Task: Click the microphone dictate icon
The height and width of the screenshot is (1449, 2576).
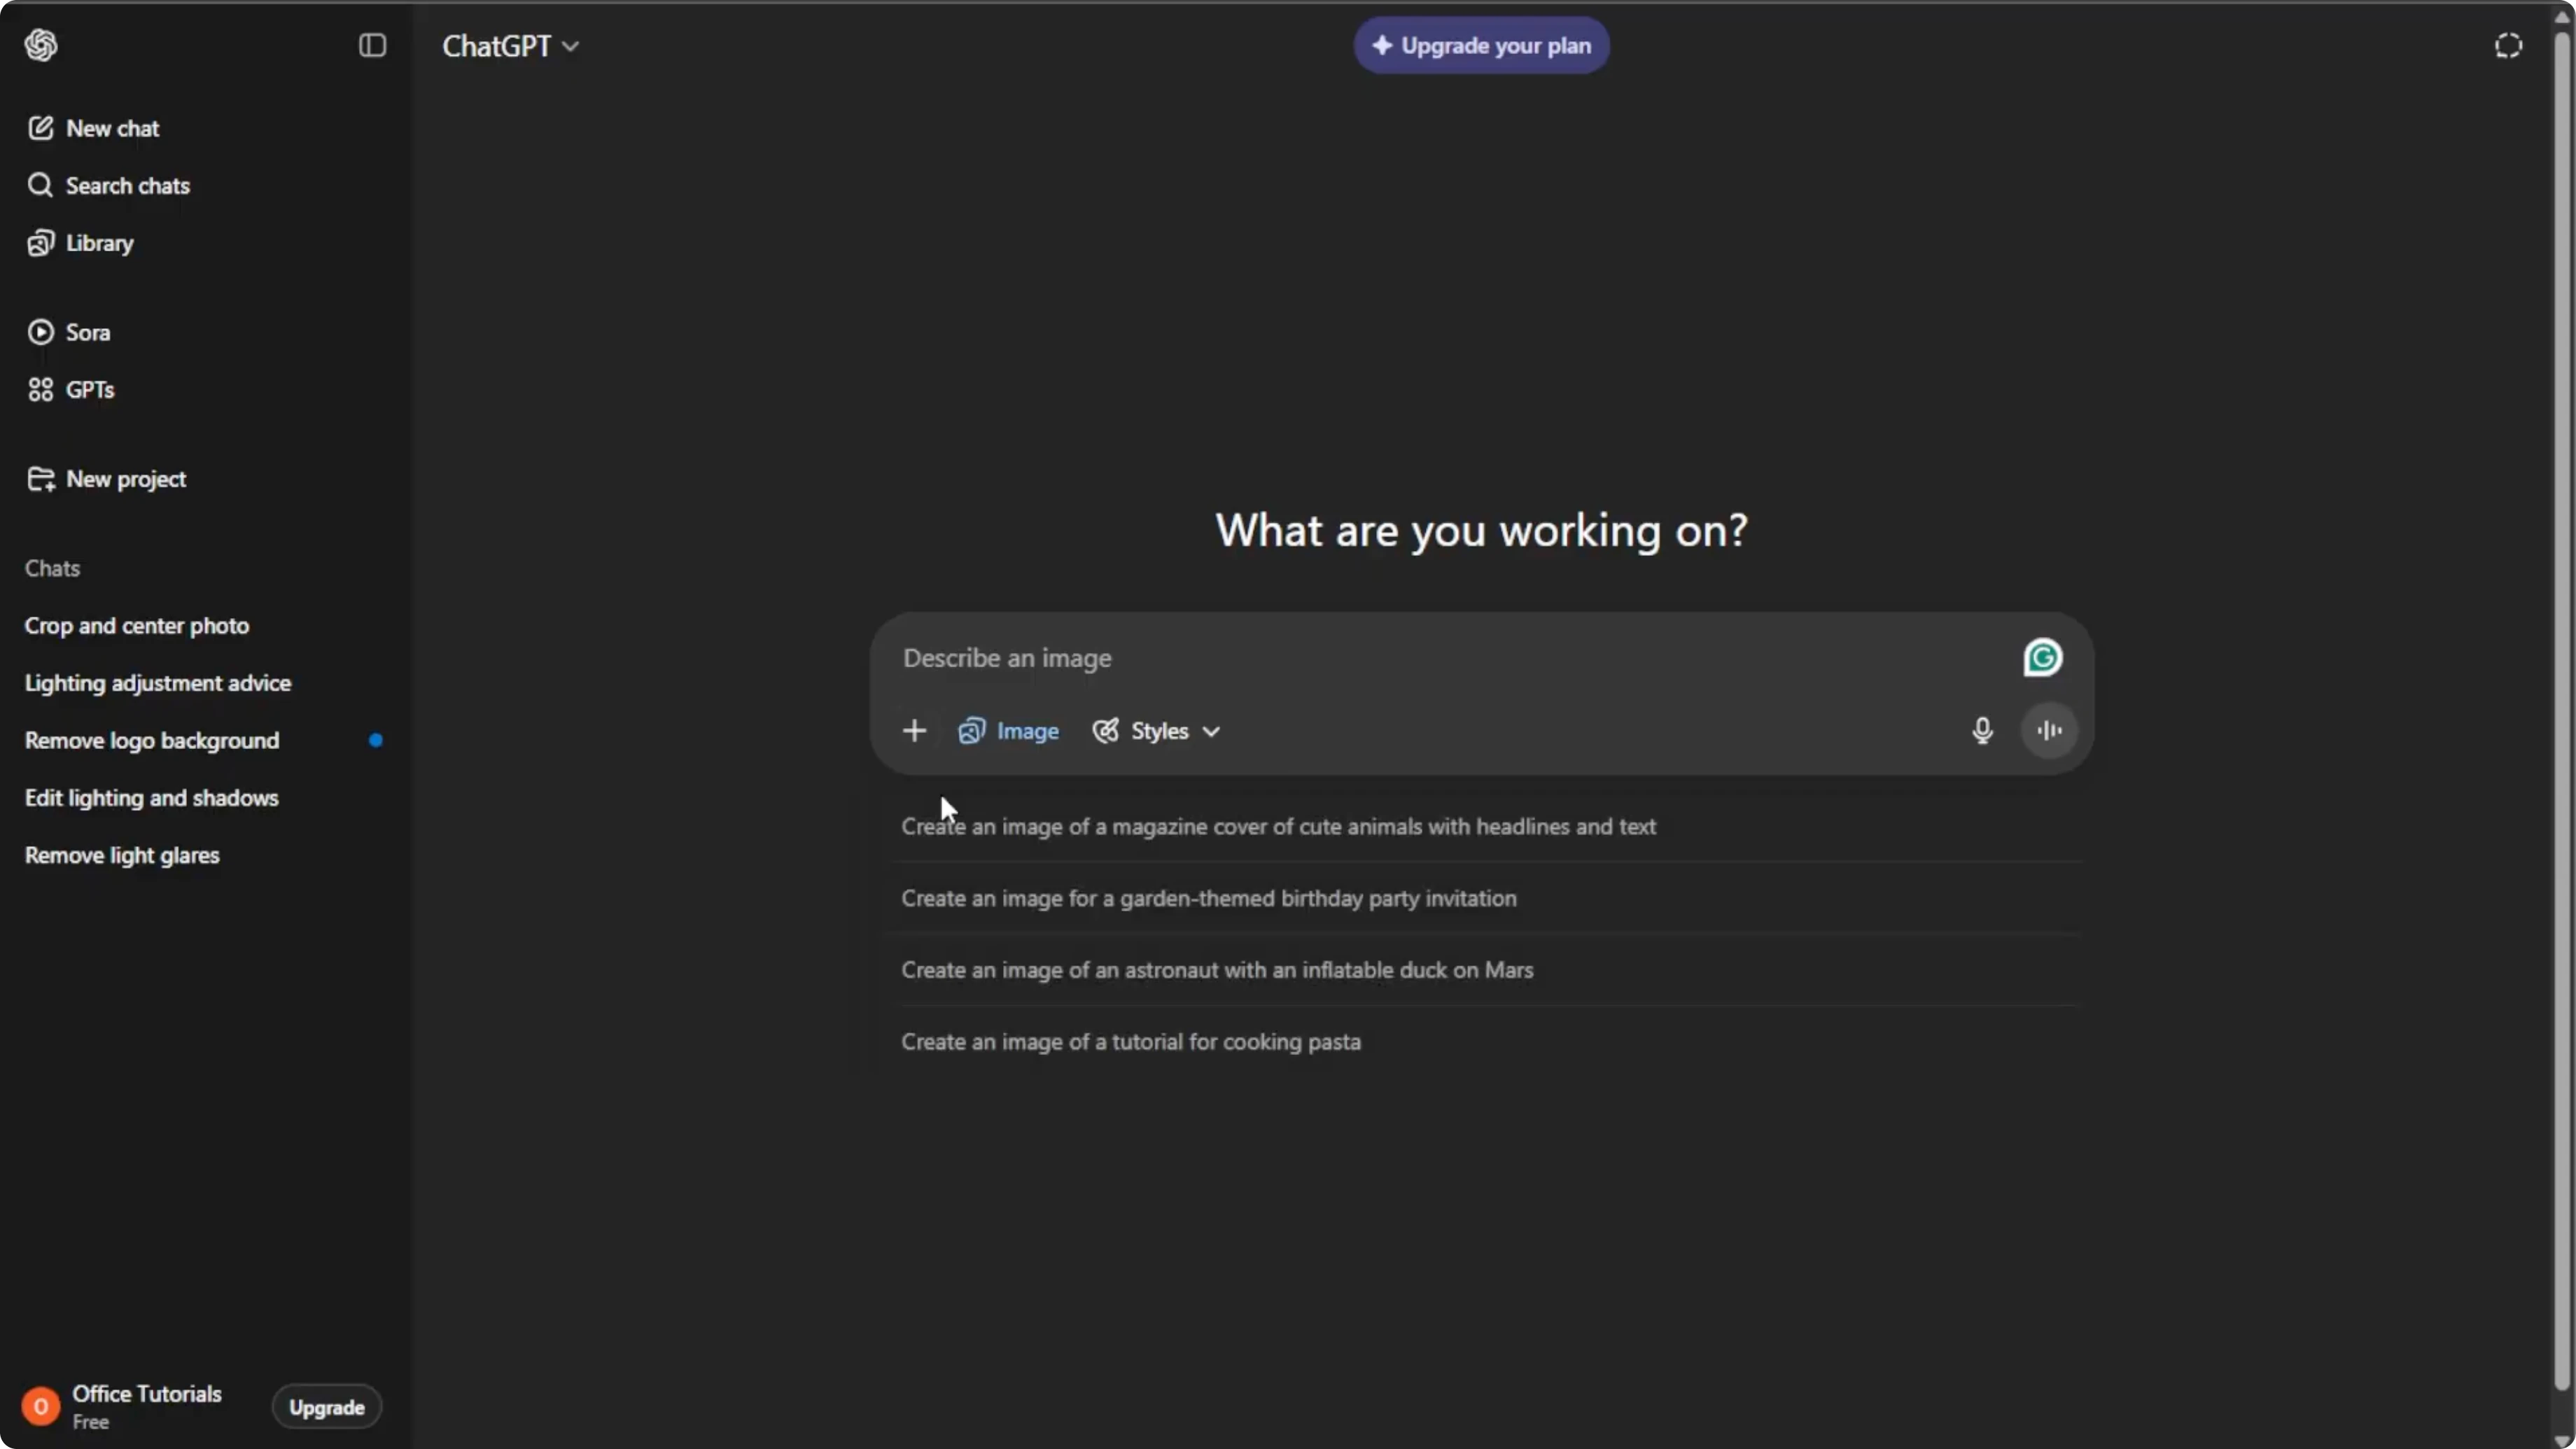Action: [1982, 731]
